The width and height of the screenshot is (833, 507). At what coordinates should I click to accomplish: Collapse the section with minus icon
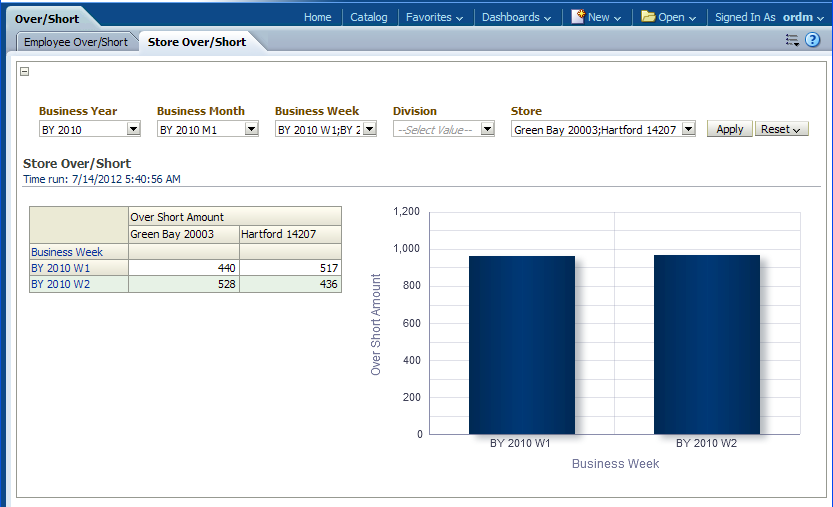(25, 71)
